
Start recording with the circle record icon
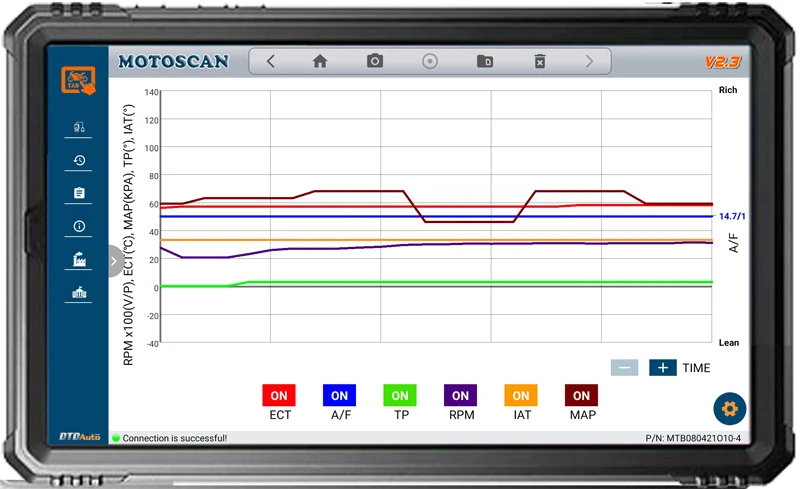click(430, 62)
